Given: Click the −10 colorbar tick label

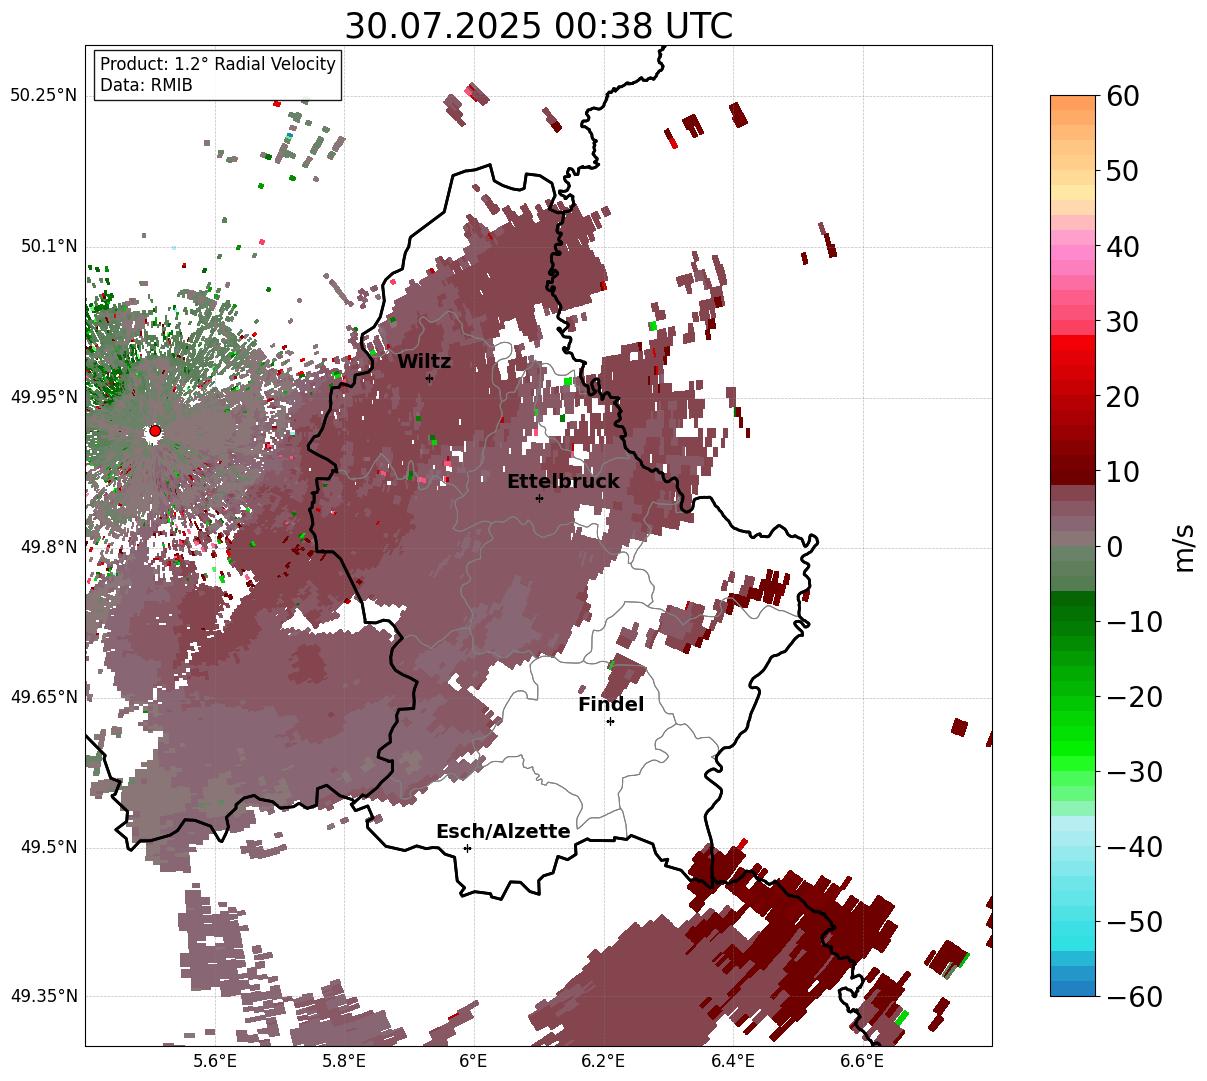Looking at the screenshot, I should point(1134,622).
